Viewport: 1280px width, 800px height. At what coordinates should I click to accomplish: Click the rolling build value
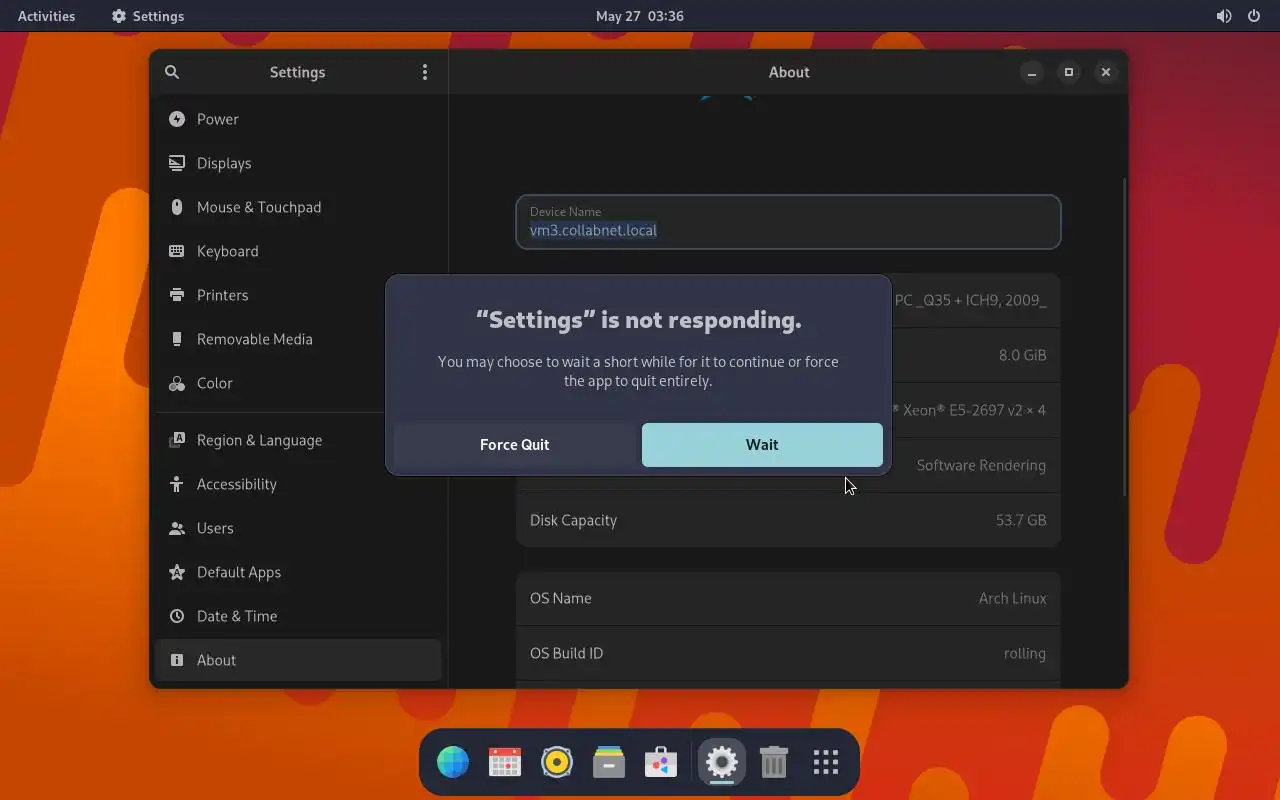click(x=1025, y=653)
